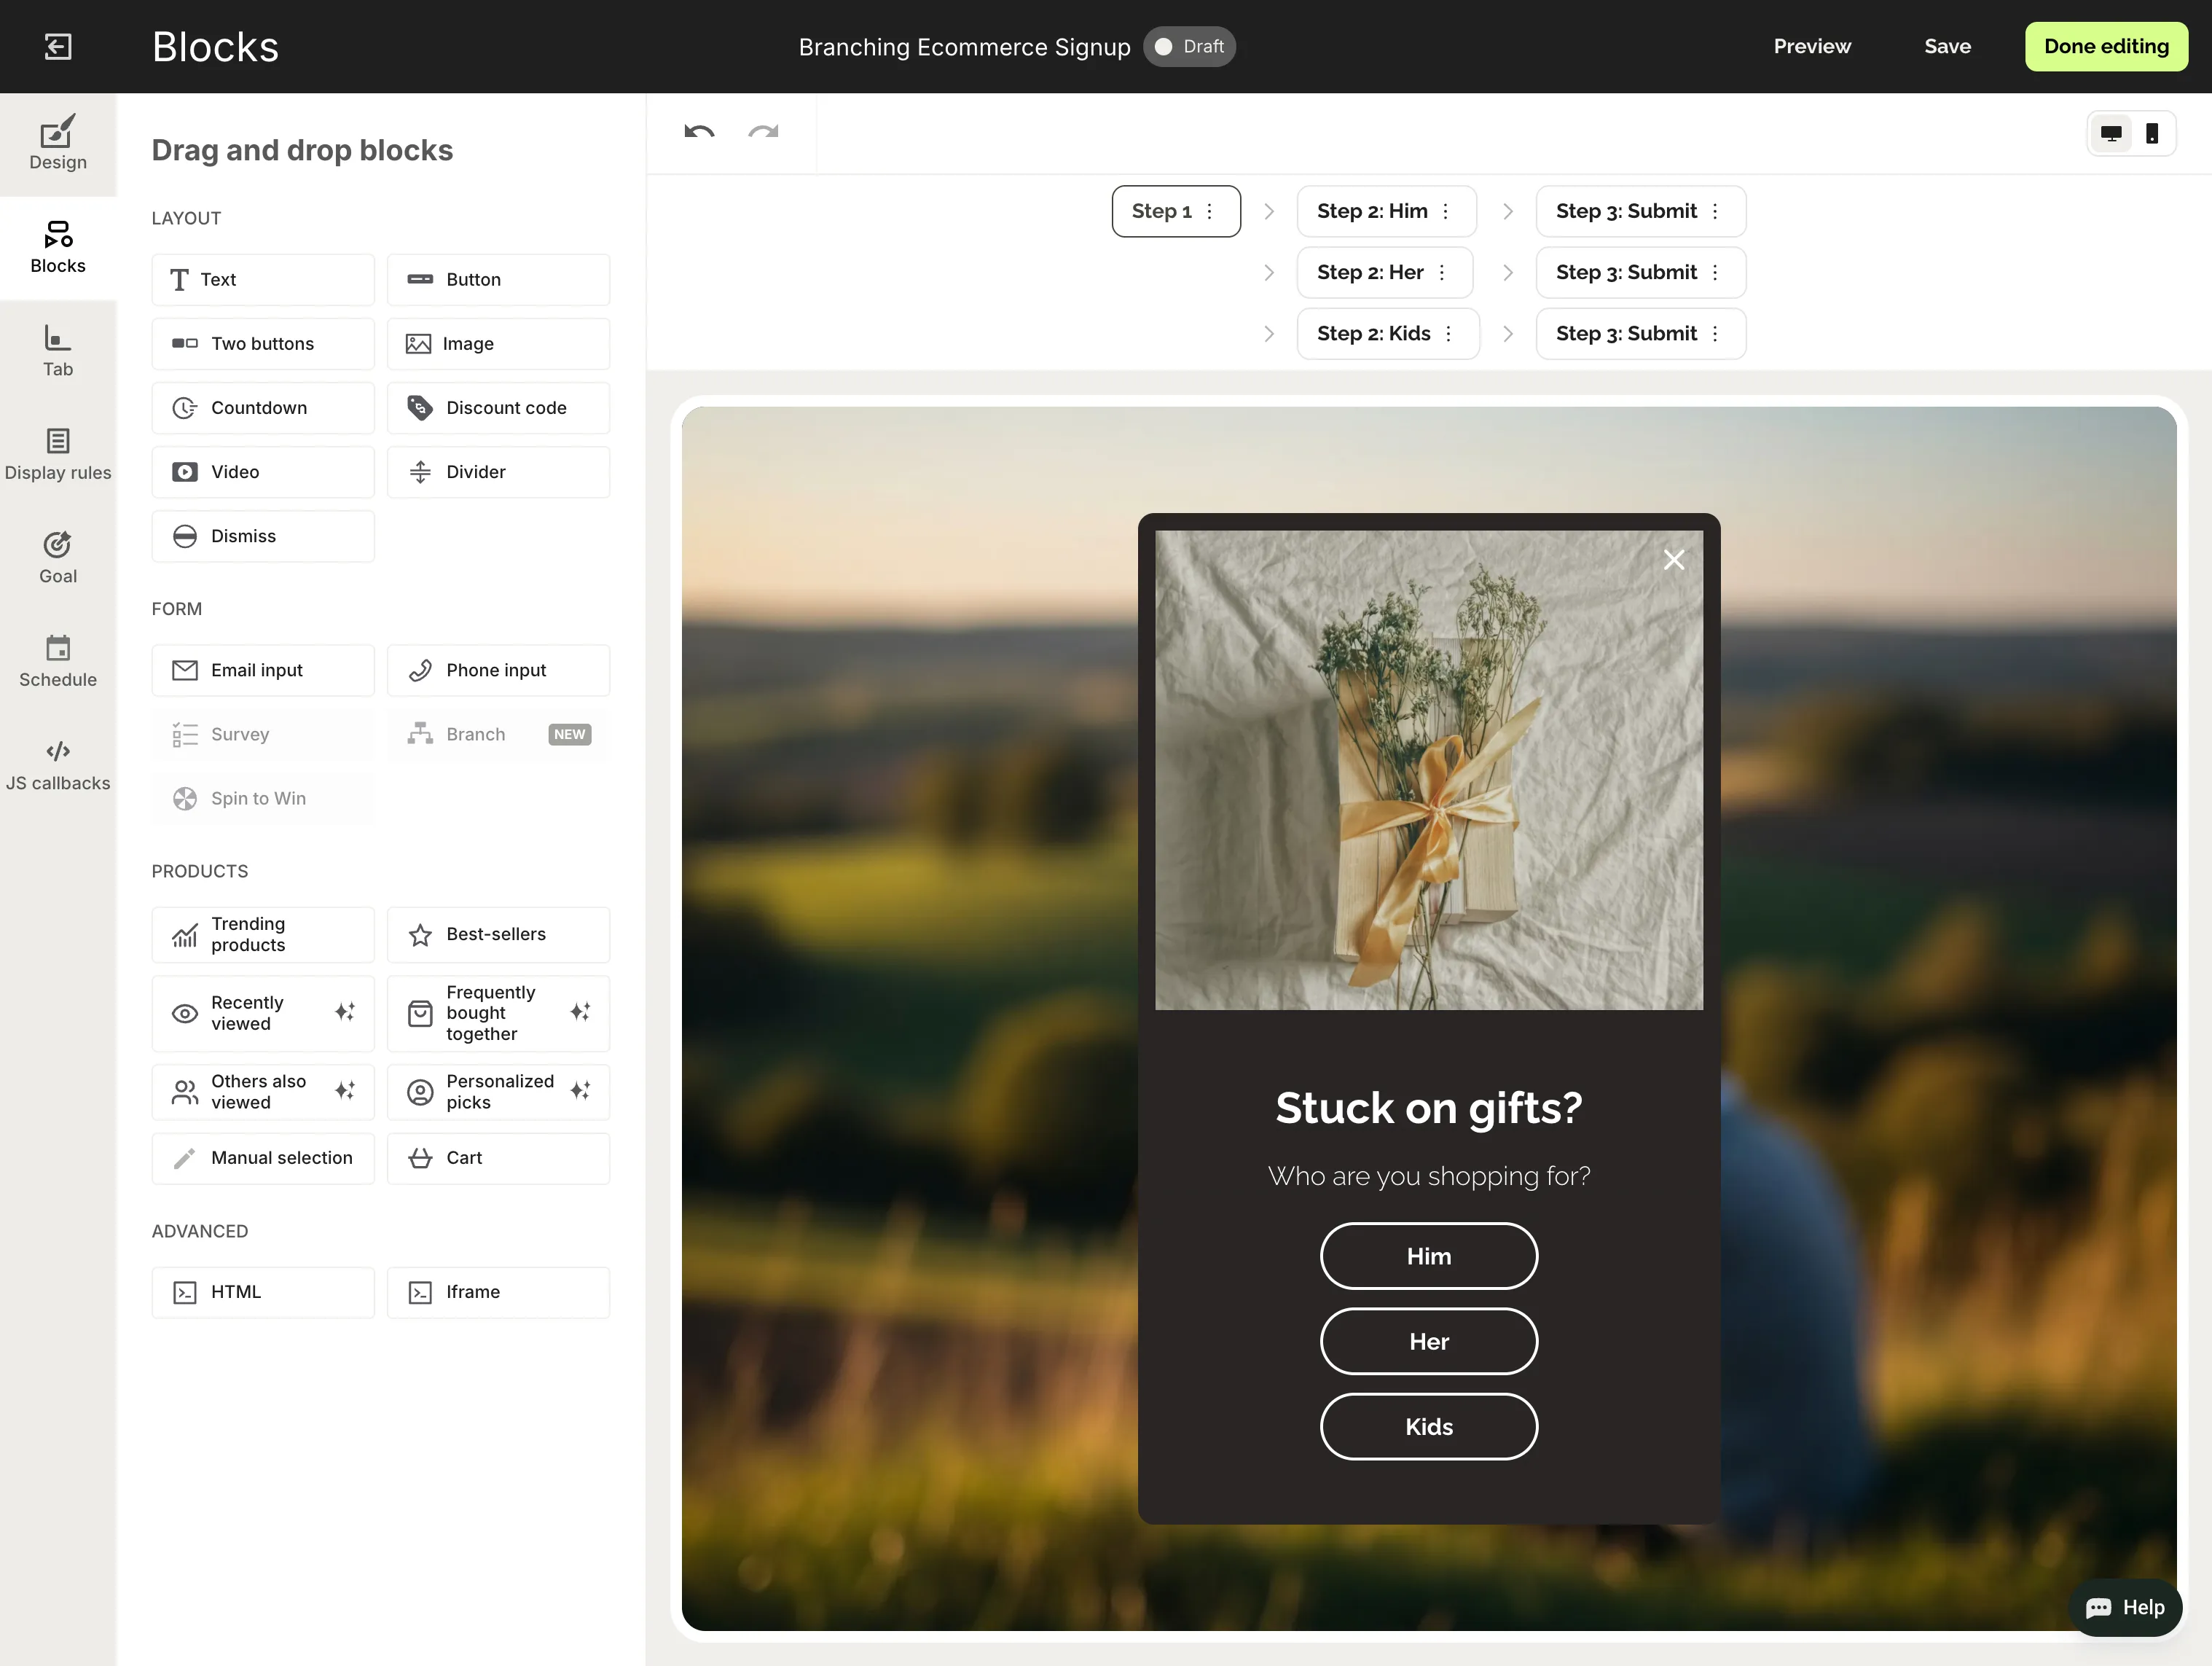2212x1666 pixels.
Task: Select the Discount code block
Action: click(x=498, y=408)
